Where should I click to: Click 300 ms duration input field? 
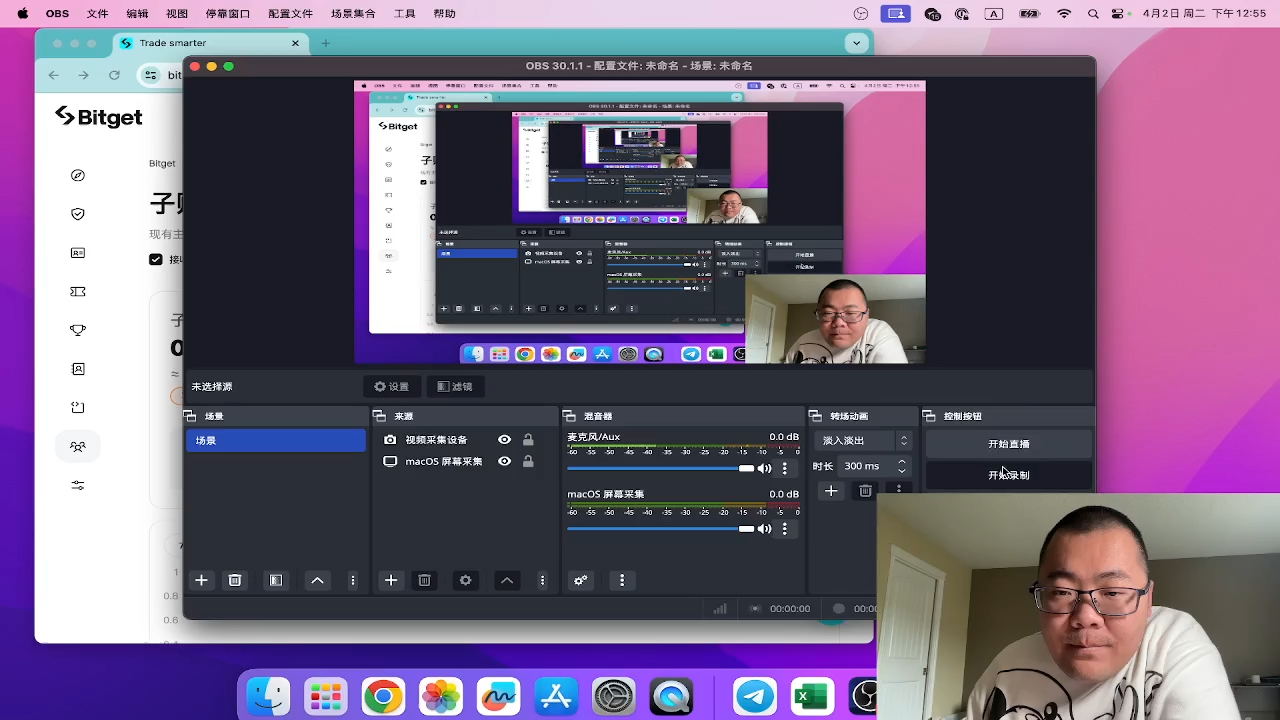coord(865,466)
